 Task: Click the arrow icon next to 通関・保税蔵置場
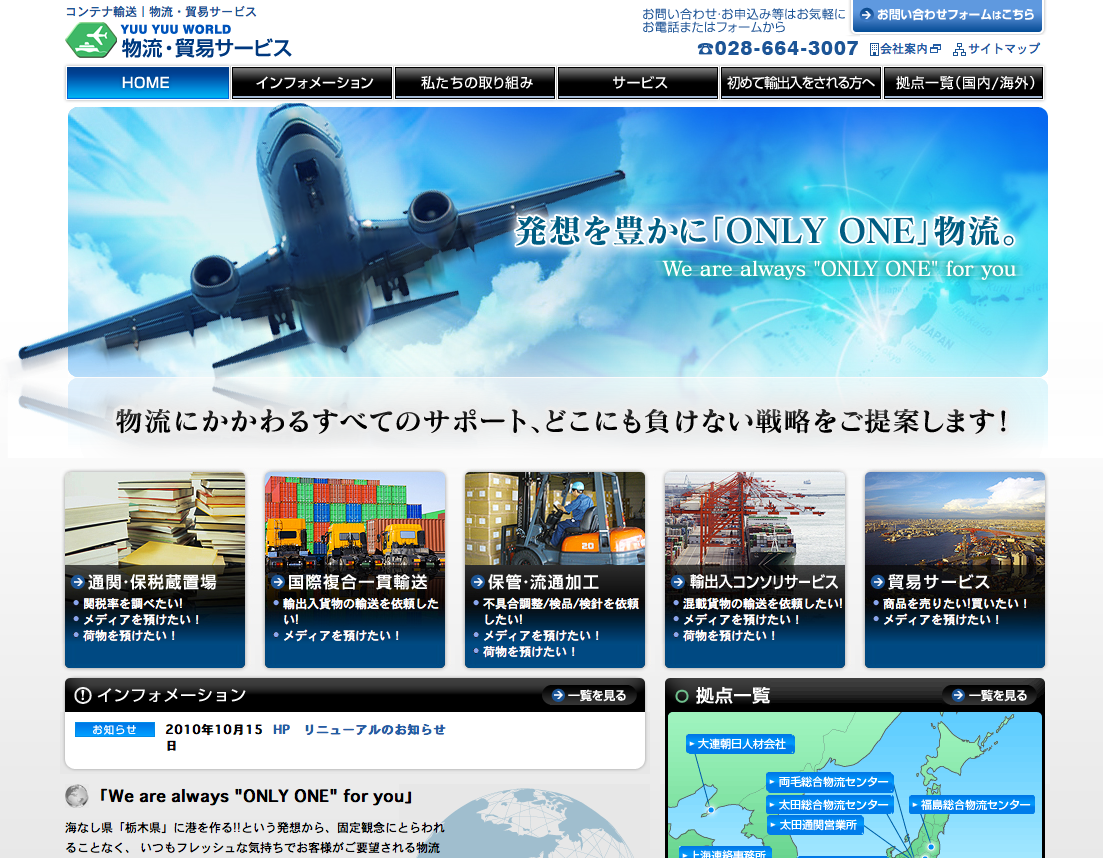coord(78,582)
